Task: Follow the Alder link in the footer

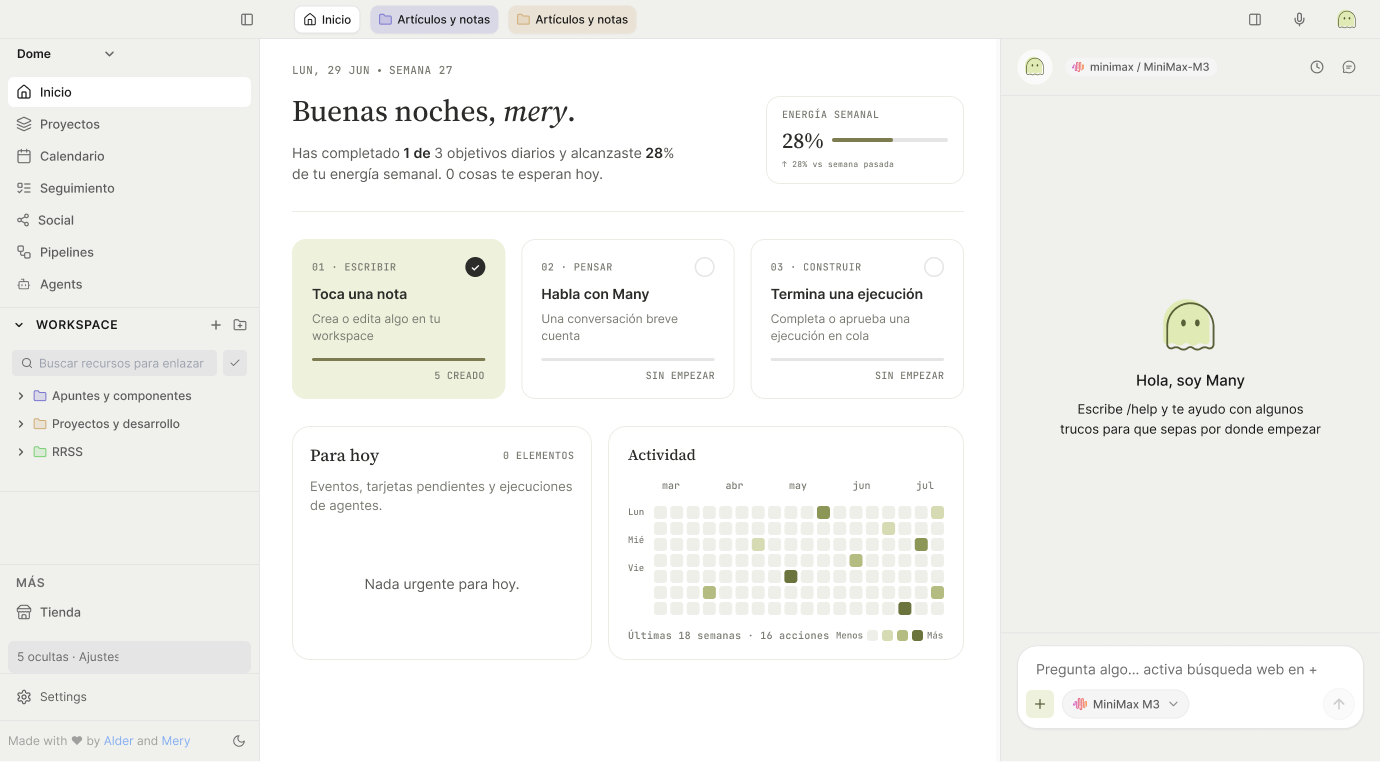Action: tap(118, 741)
